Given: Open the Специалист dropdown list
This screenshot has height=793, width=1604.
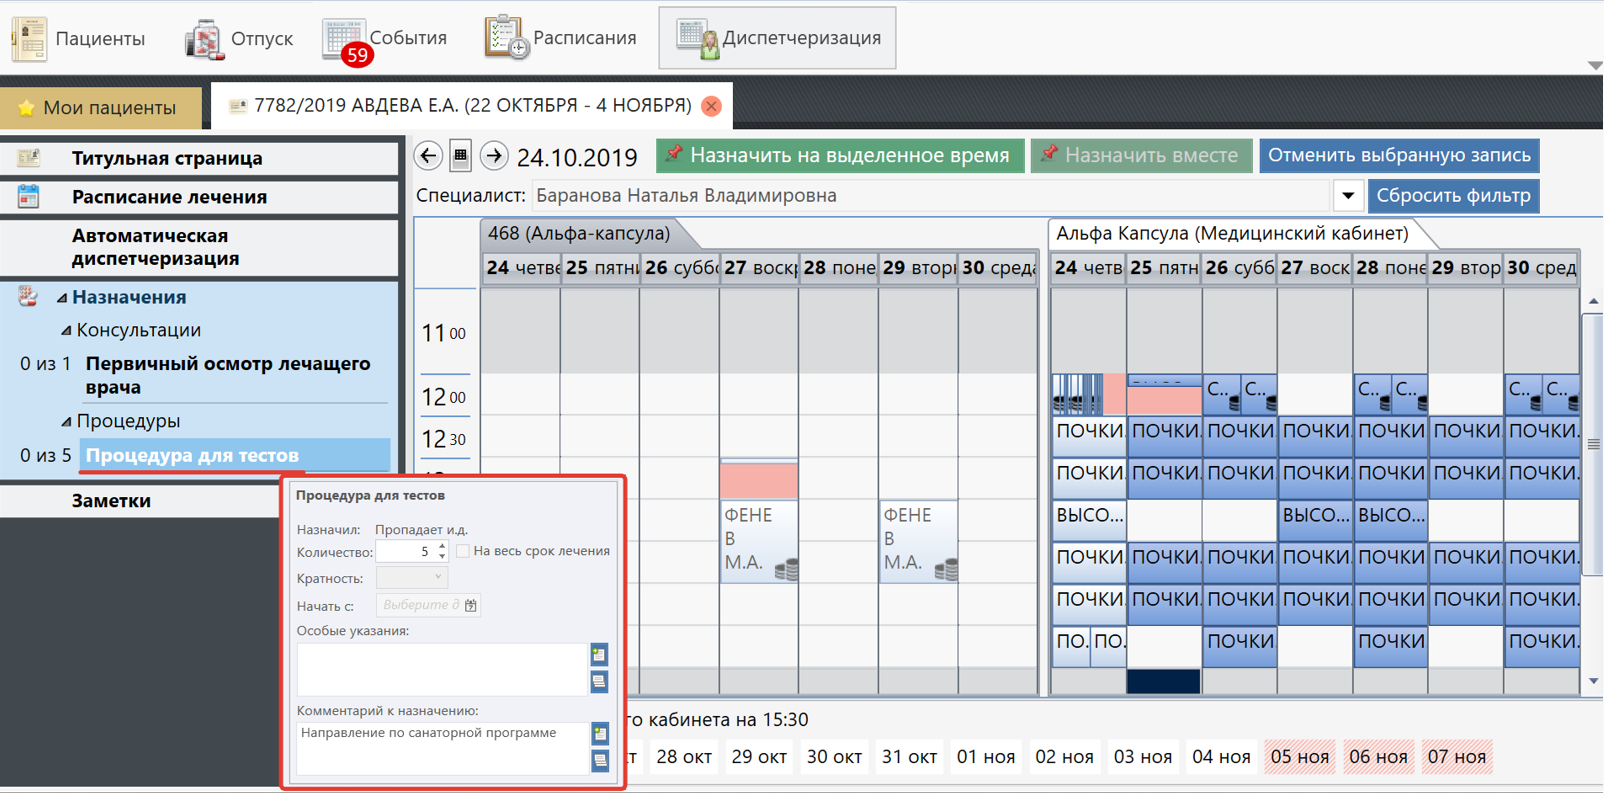Looking at the screenshot, I should [x=1347, y=196].
